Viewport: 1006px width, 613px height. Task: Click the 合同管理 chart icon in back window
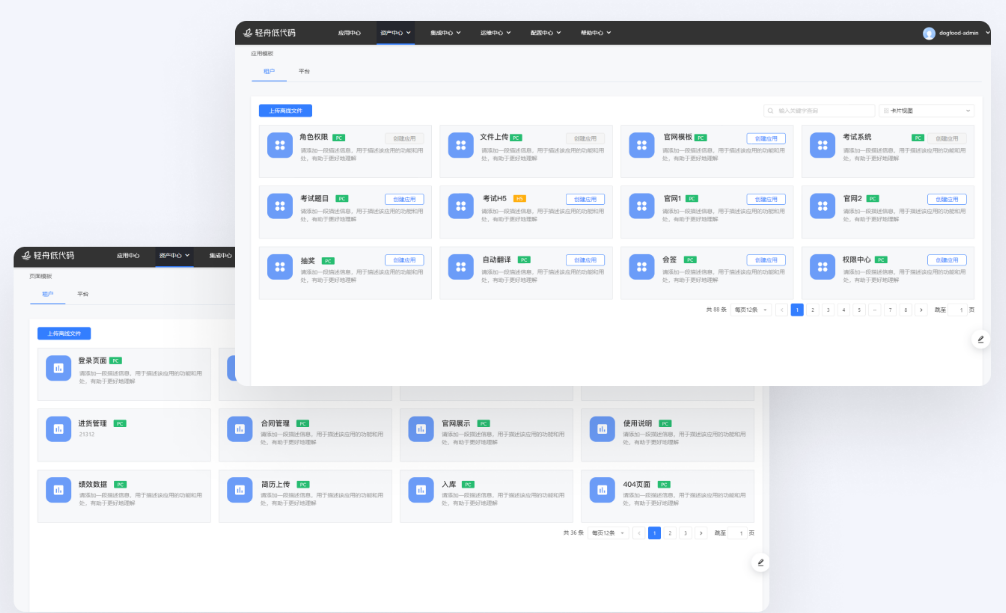point(240,429)
